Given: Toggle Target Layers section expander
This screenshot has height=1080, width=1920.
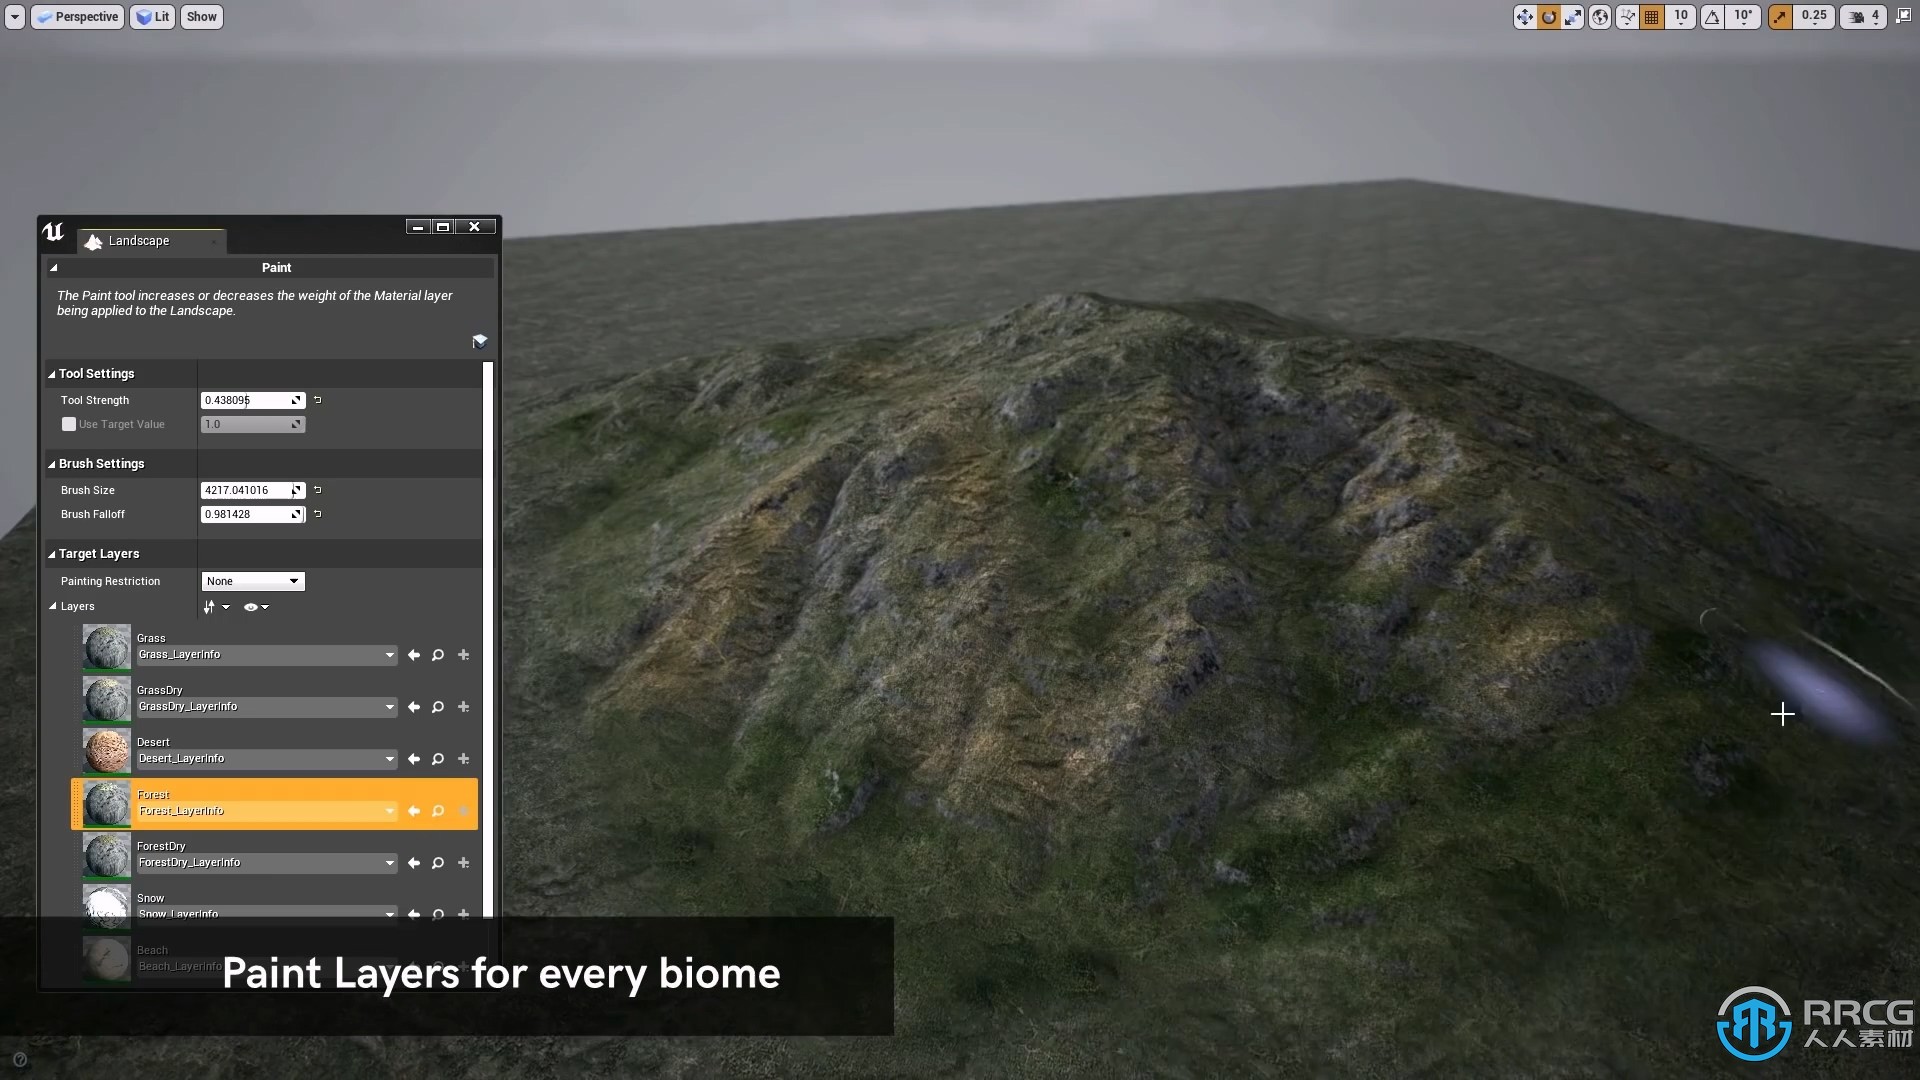Looking at the screenshot, I should (53, 553).
